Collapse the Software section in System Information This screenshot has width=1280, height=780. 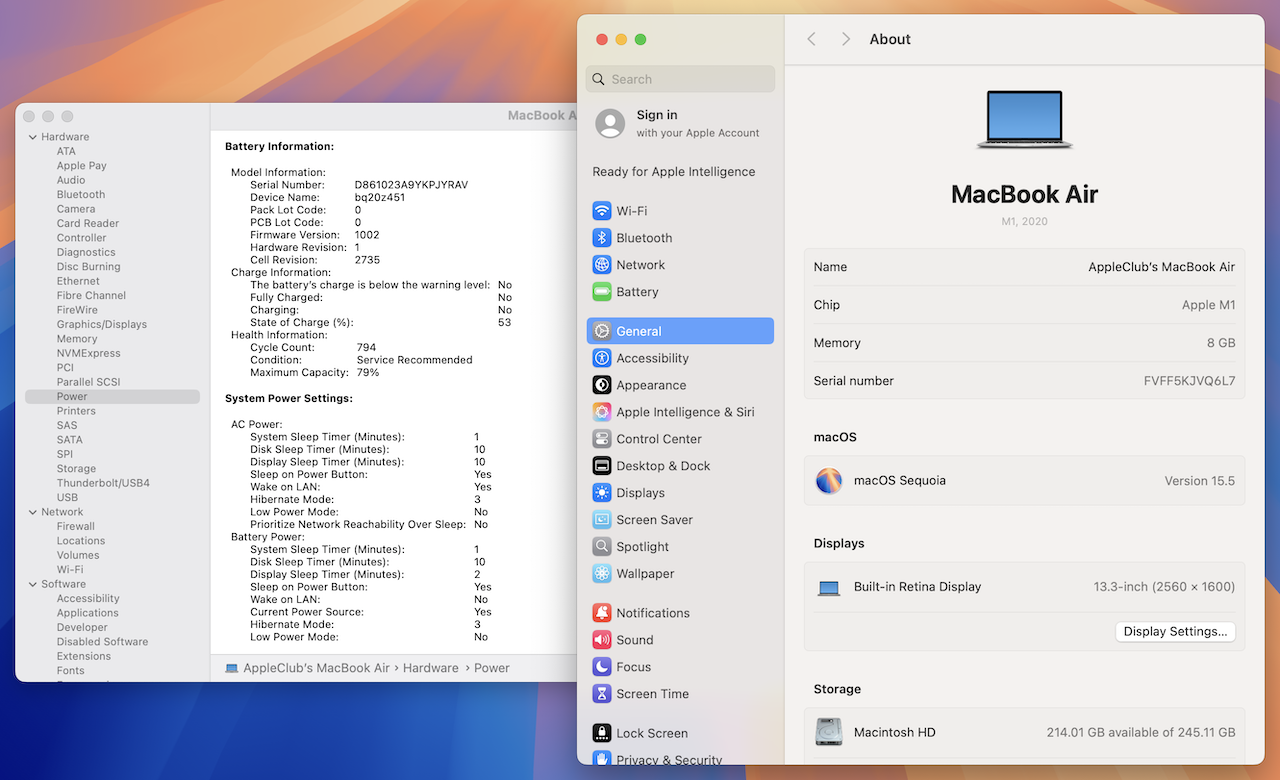click(33, 584)
